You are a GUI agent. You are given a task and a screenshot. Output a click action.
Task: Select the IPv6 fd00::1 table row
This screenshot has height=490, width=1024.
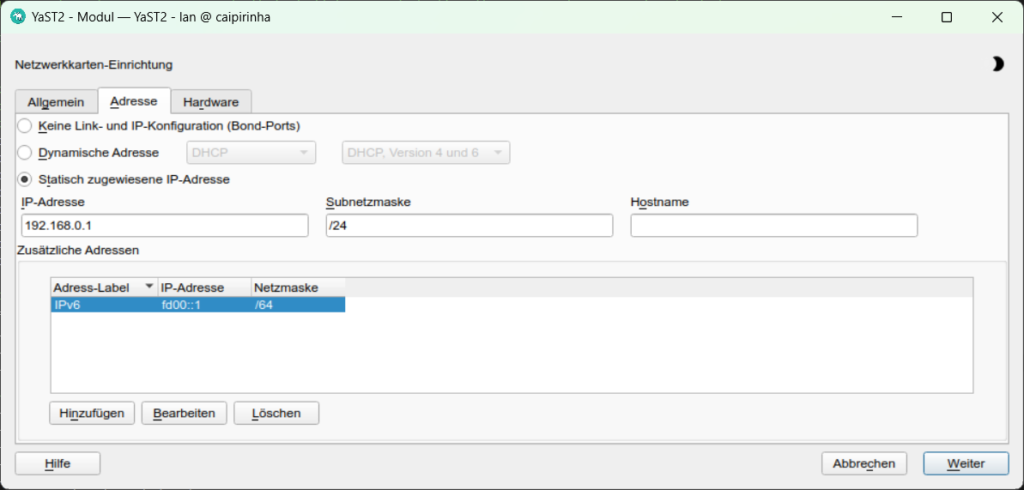(x=197, y=305)
